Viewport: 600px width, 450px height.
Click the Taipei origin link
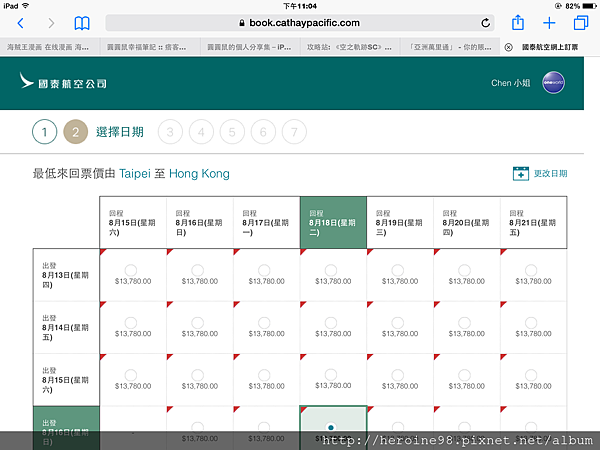(x=135, y=174)
